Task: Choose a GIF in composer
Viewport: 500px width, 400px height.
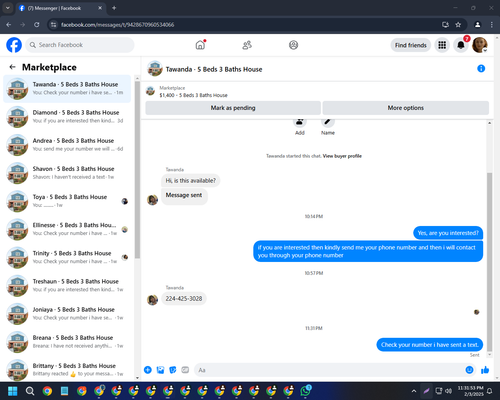Action: click(x=185, y=370)
